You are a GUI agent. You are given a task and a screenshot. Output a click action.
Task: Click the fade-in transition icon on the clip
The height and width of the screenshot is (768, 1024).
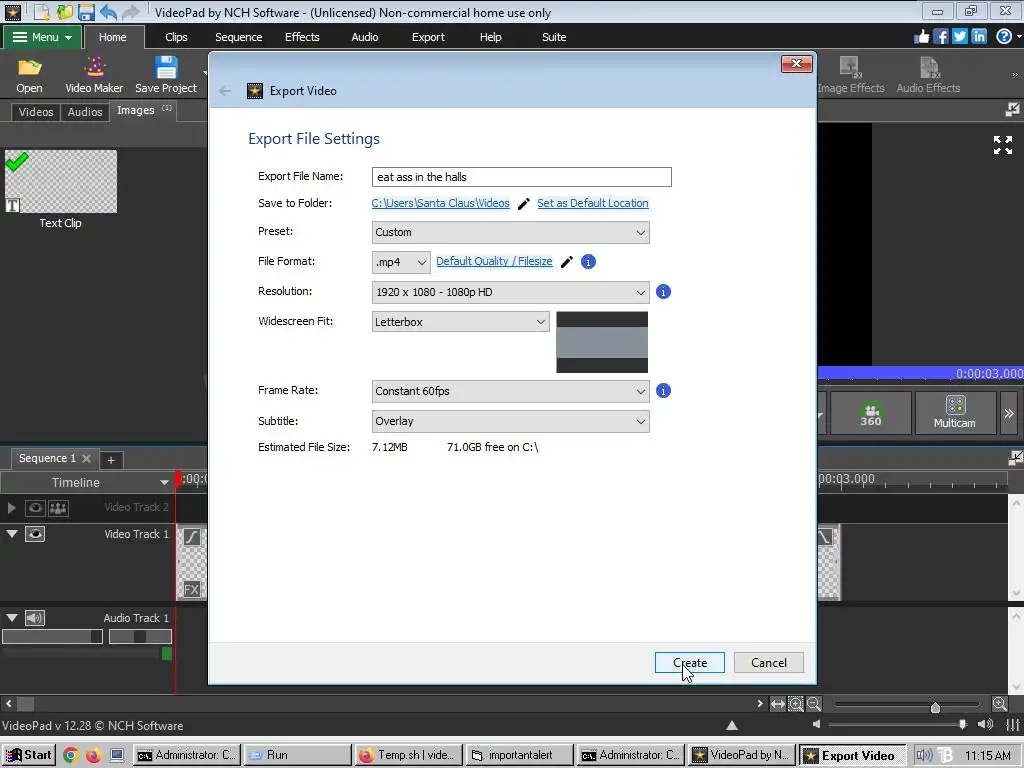coord(191,537)
